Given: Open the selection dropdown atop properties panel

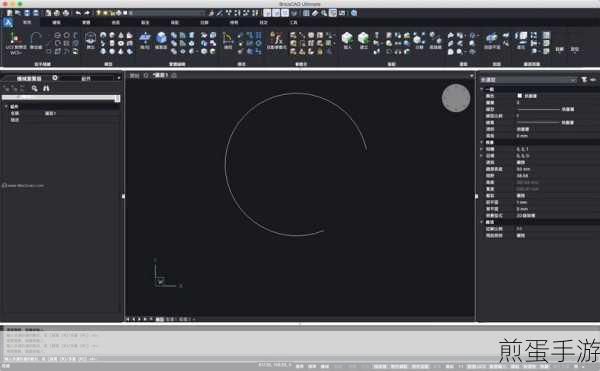Looking at the screenshot, I should (528, 80).
